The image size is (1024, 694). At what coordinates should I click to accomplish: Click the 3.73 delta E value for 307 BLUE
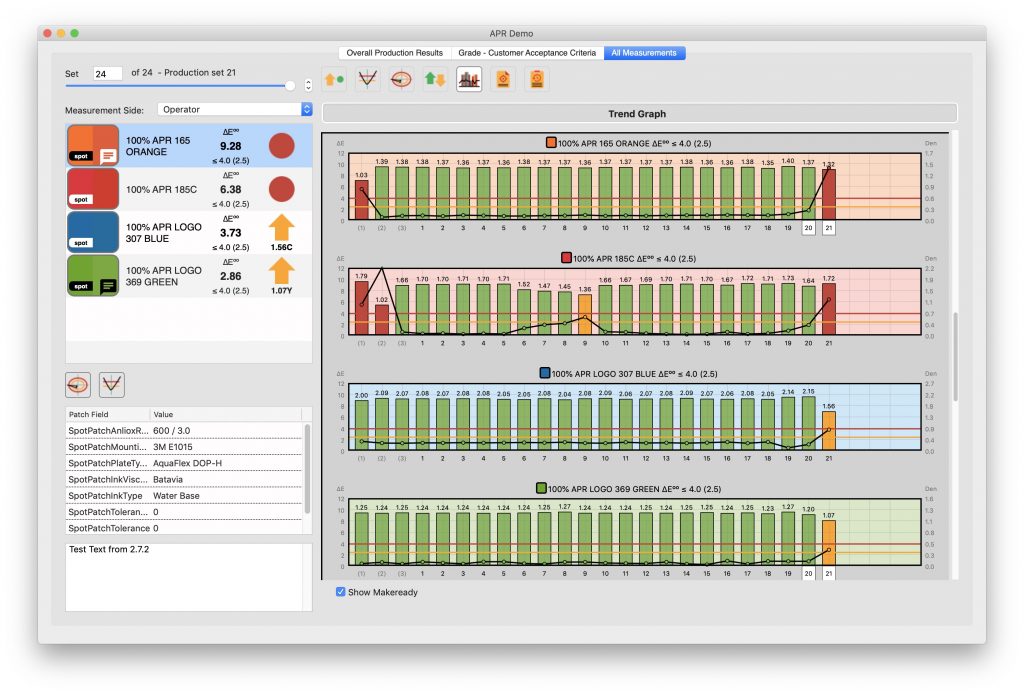tap(231, 232)
